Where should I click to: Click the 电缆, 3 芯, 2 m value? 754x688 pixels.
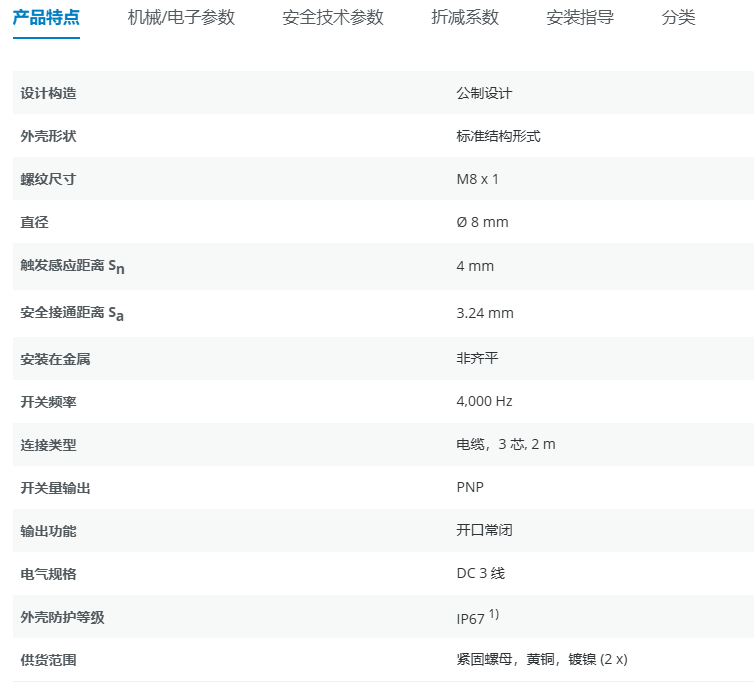[505, 444]
